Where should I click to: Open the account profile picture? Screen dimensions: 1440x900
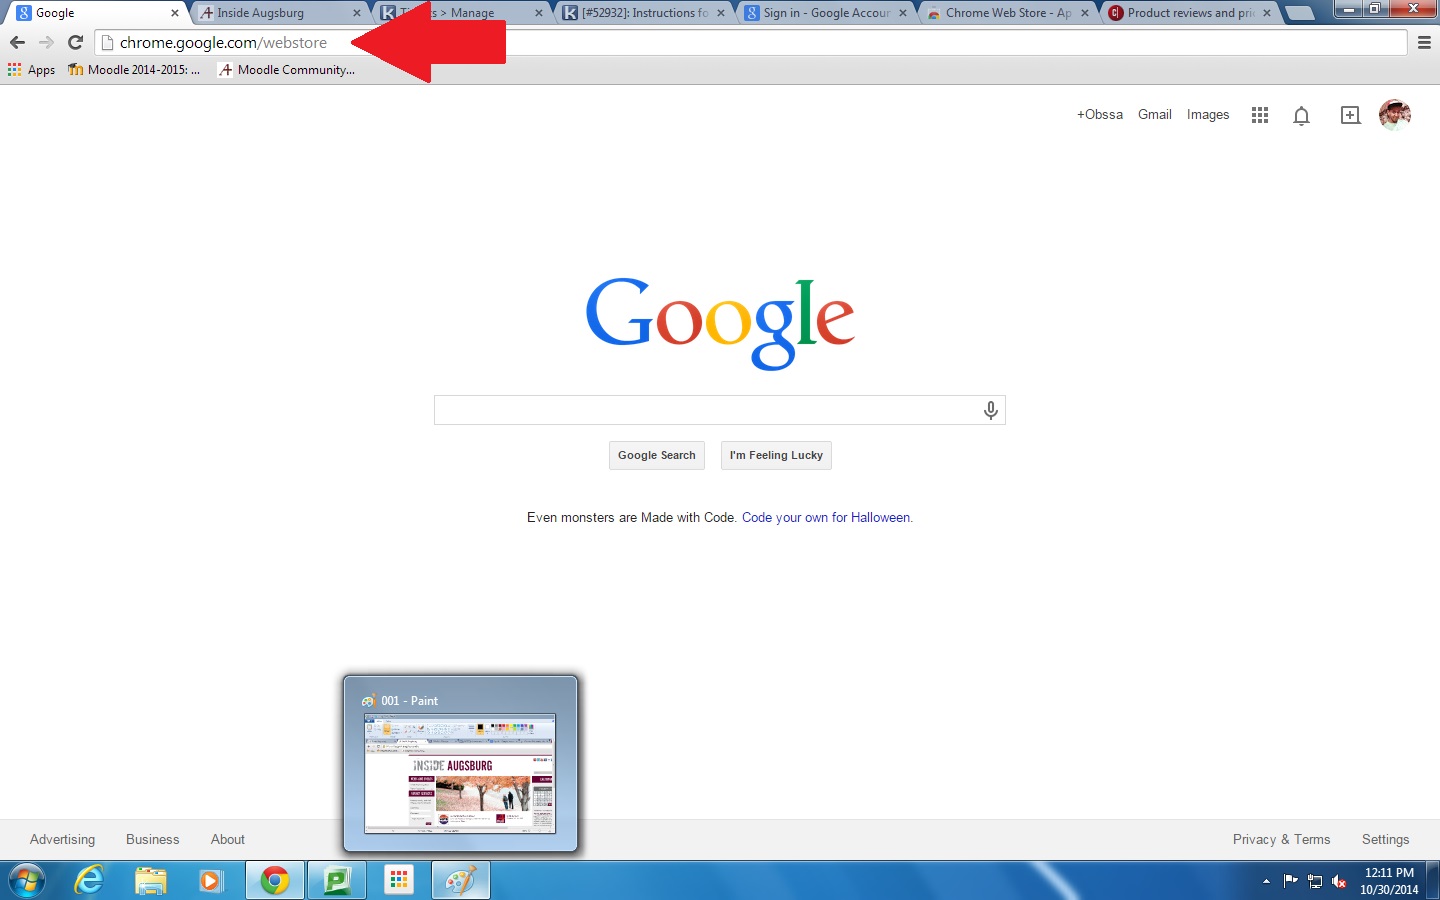(x=1395, y=115)
